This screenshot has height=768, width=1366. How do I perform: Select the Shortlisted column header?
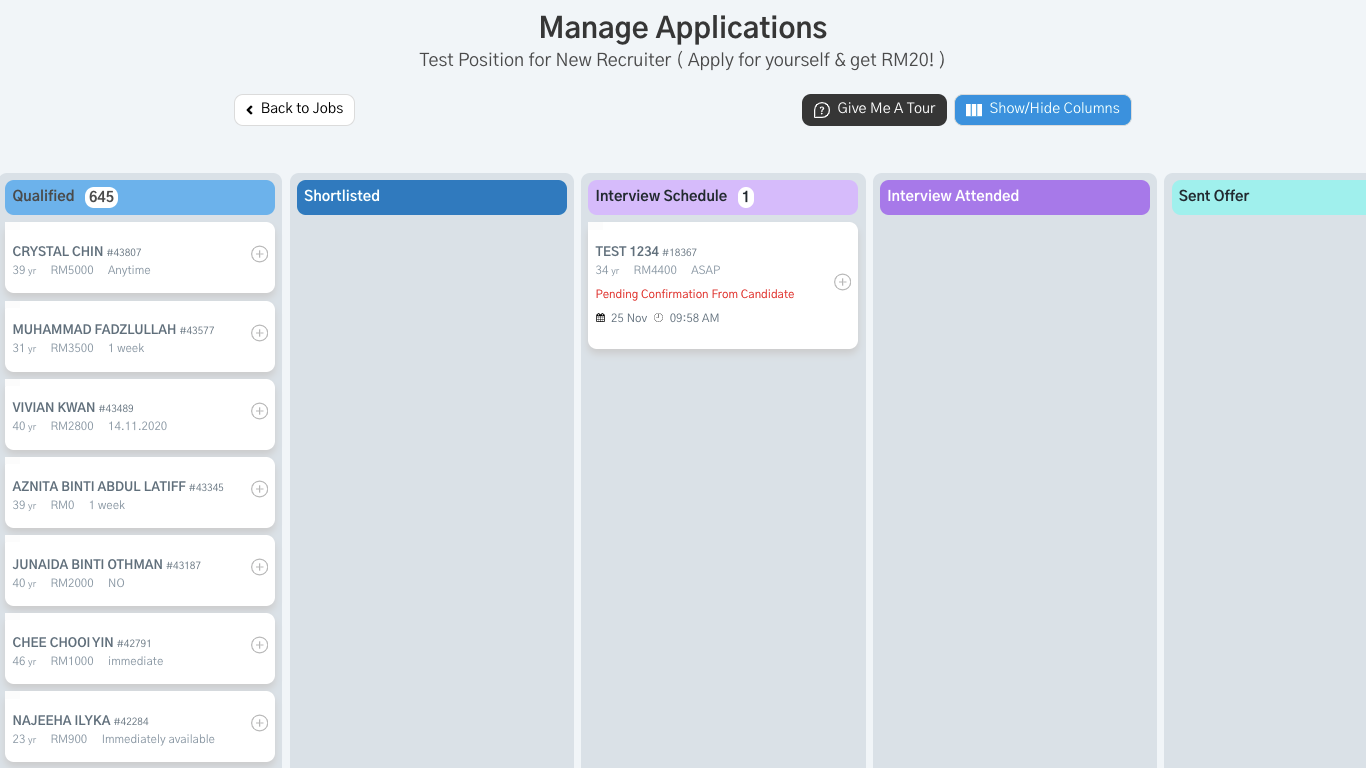coord(432,197)
